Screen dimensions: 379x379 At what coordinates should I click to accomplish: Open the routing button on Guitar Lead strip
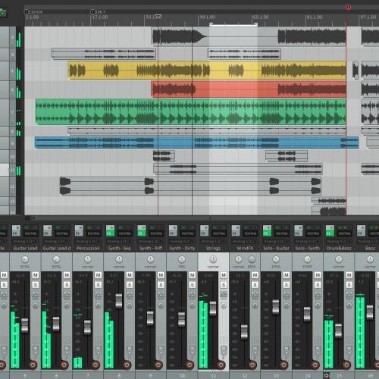pyautogui.click(x=30, y=233)
